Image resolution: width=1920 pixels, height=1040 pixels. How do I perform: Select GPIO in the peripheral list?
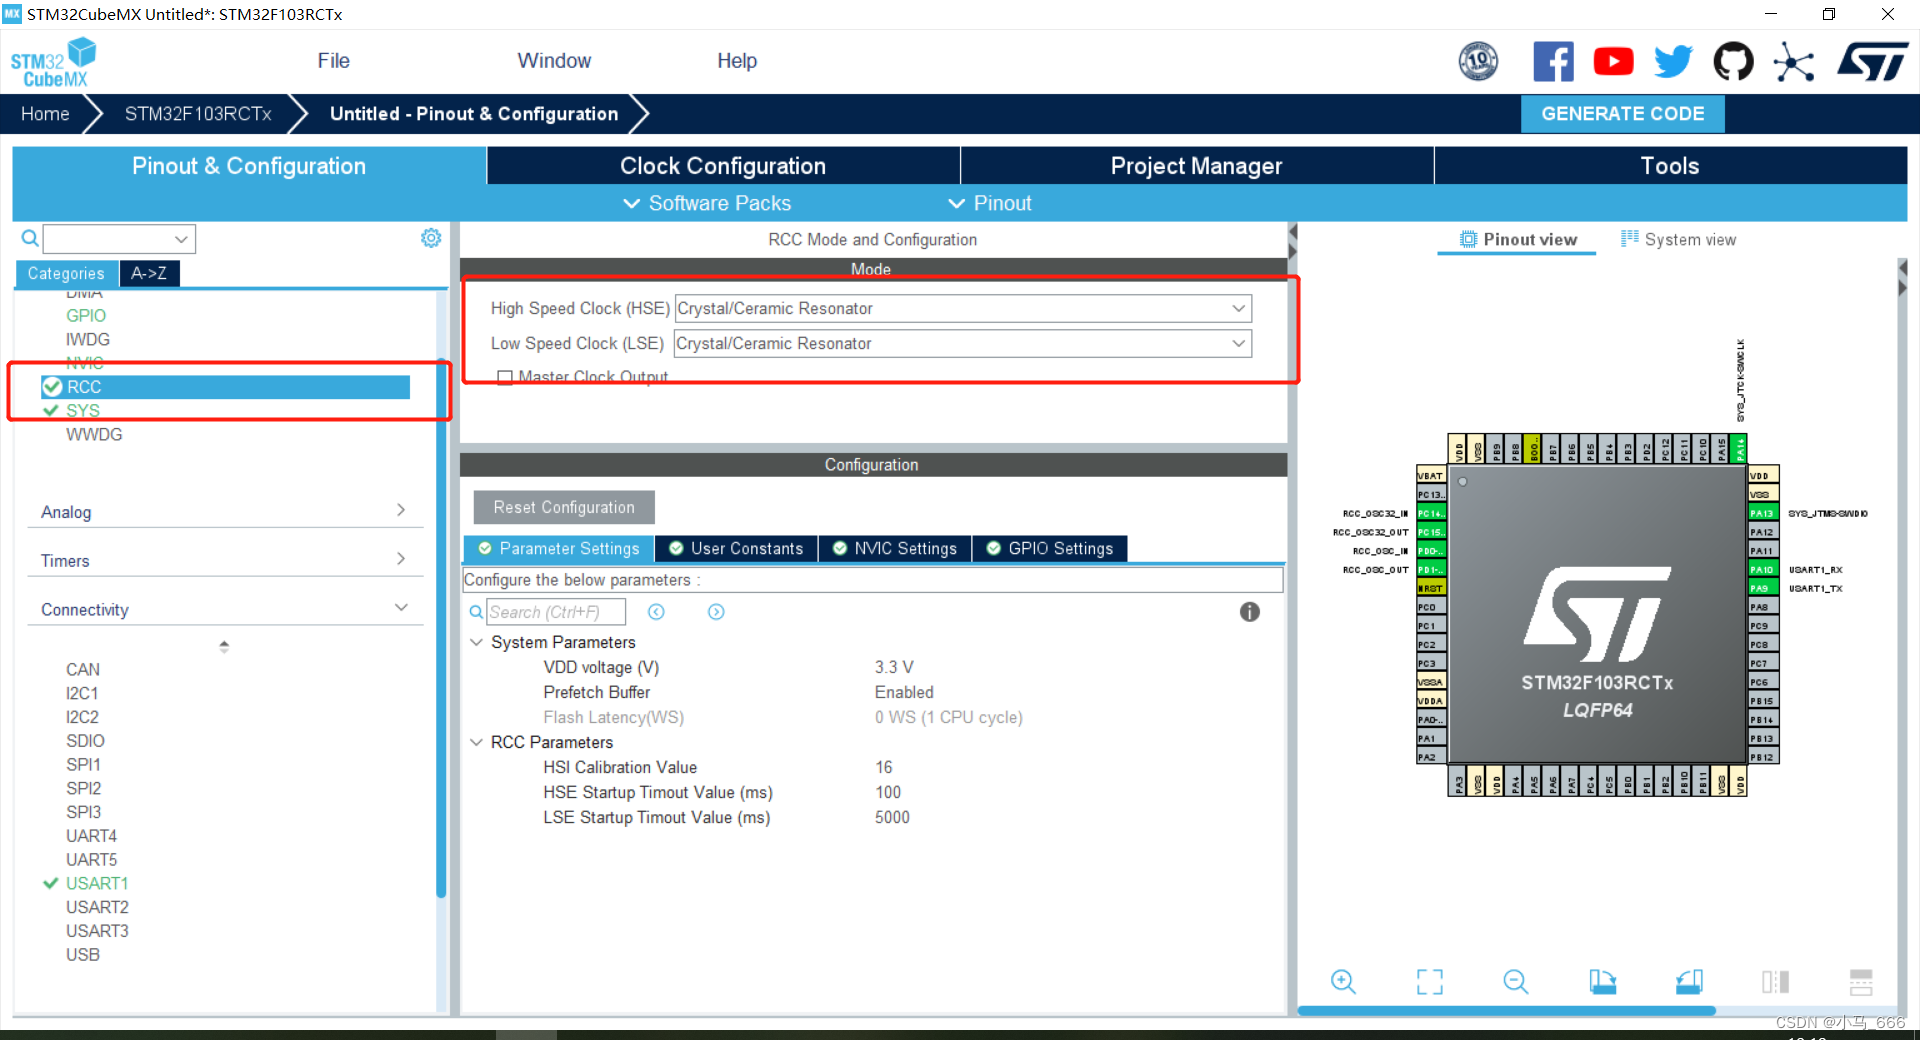pos(86,315)
